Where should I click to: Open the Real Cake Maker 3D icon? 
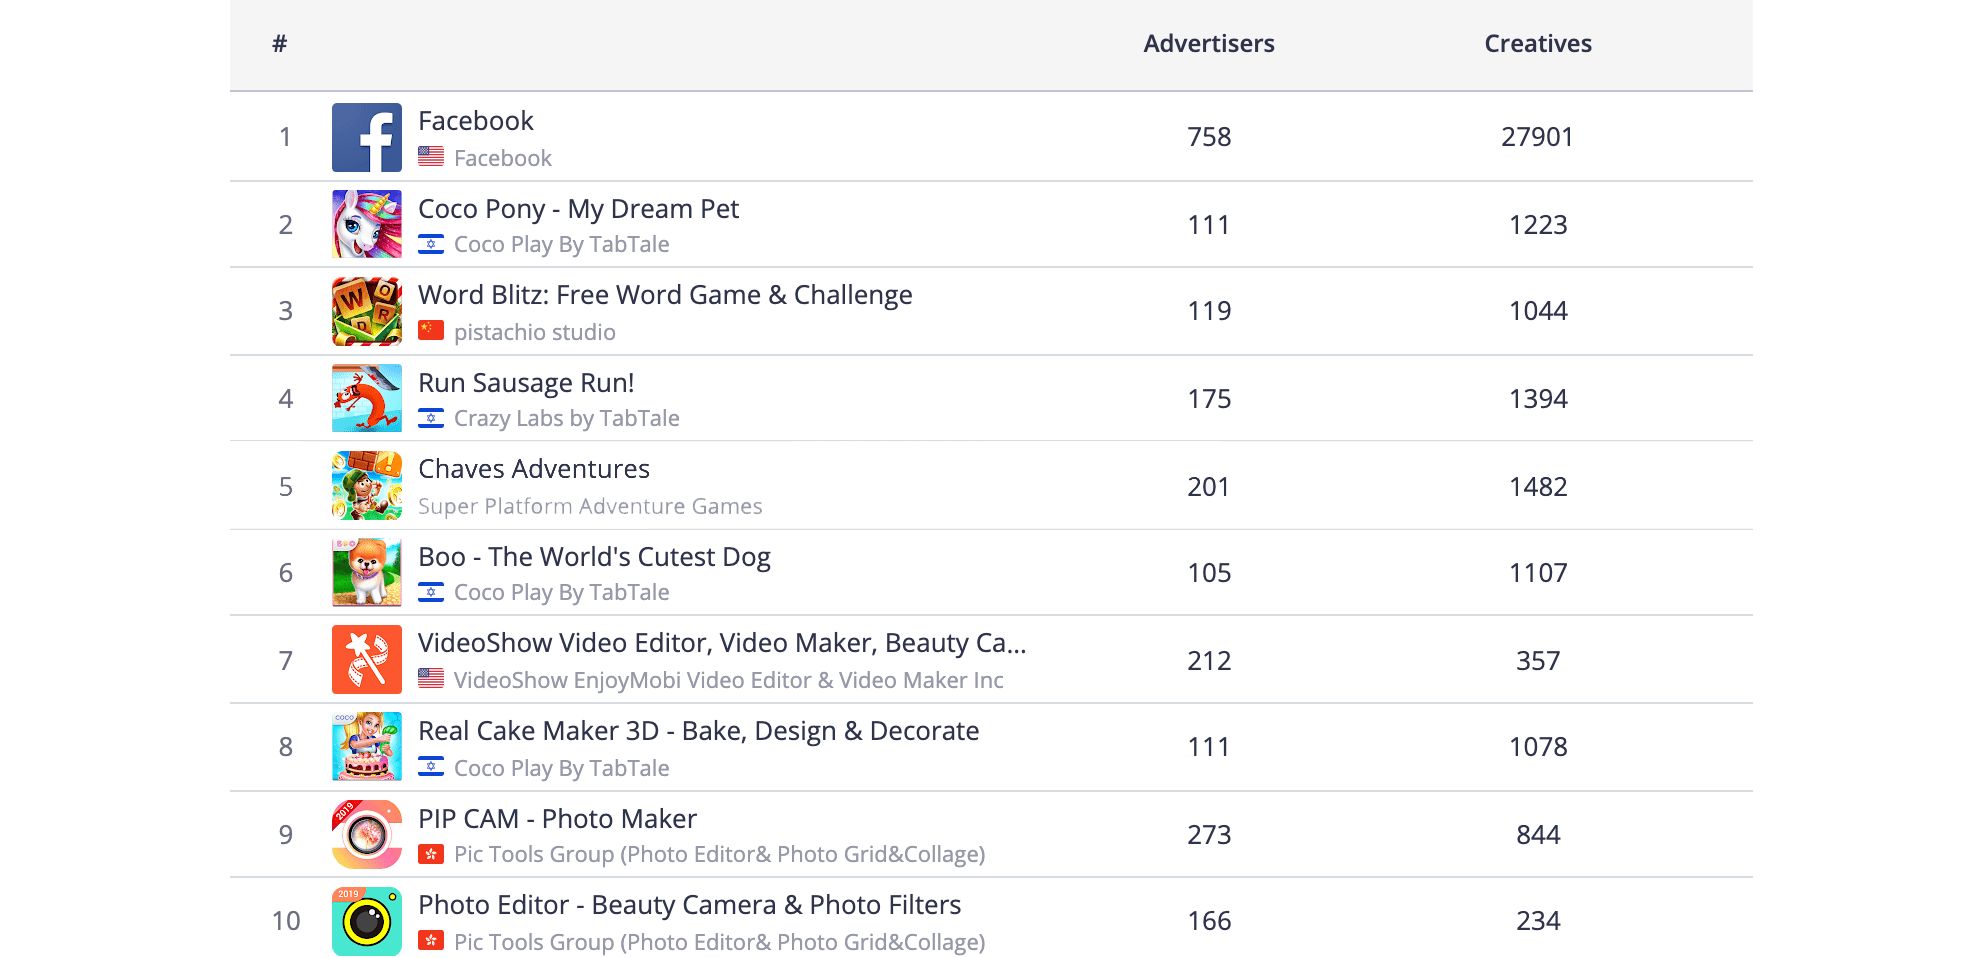(367, 746)
